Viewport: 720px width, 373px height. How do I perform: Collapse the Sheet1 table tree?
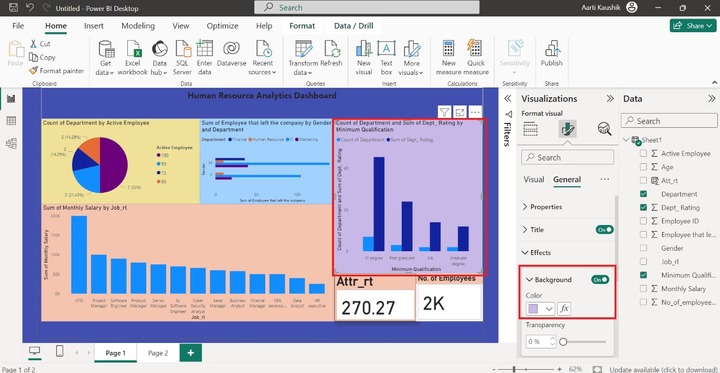[x=627, y=140]
